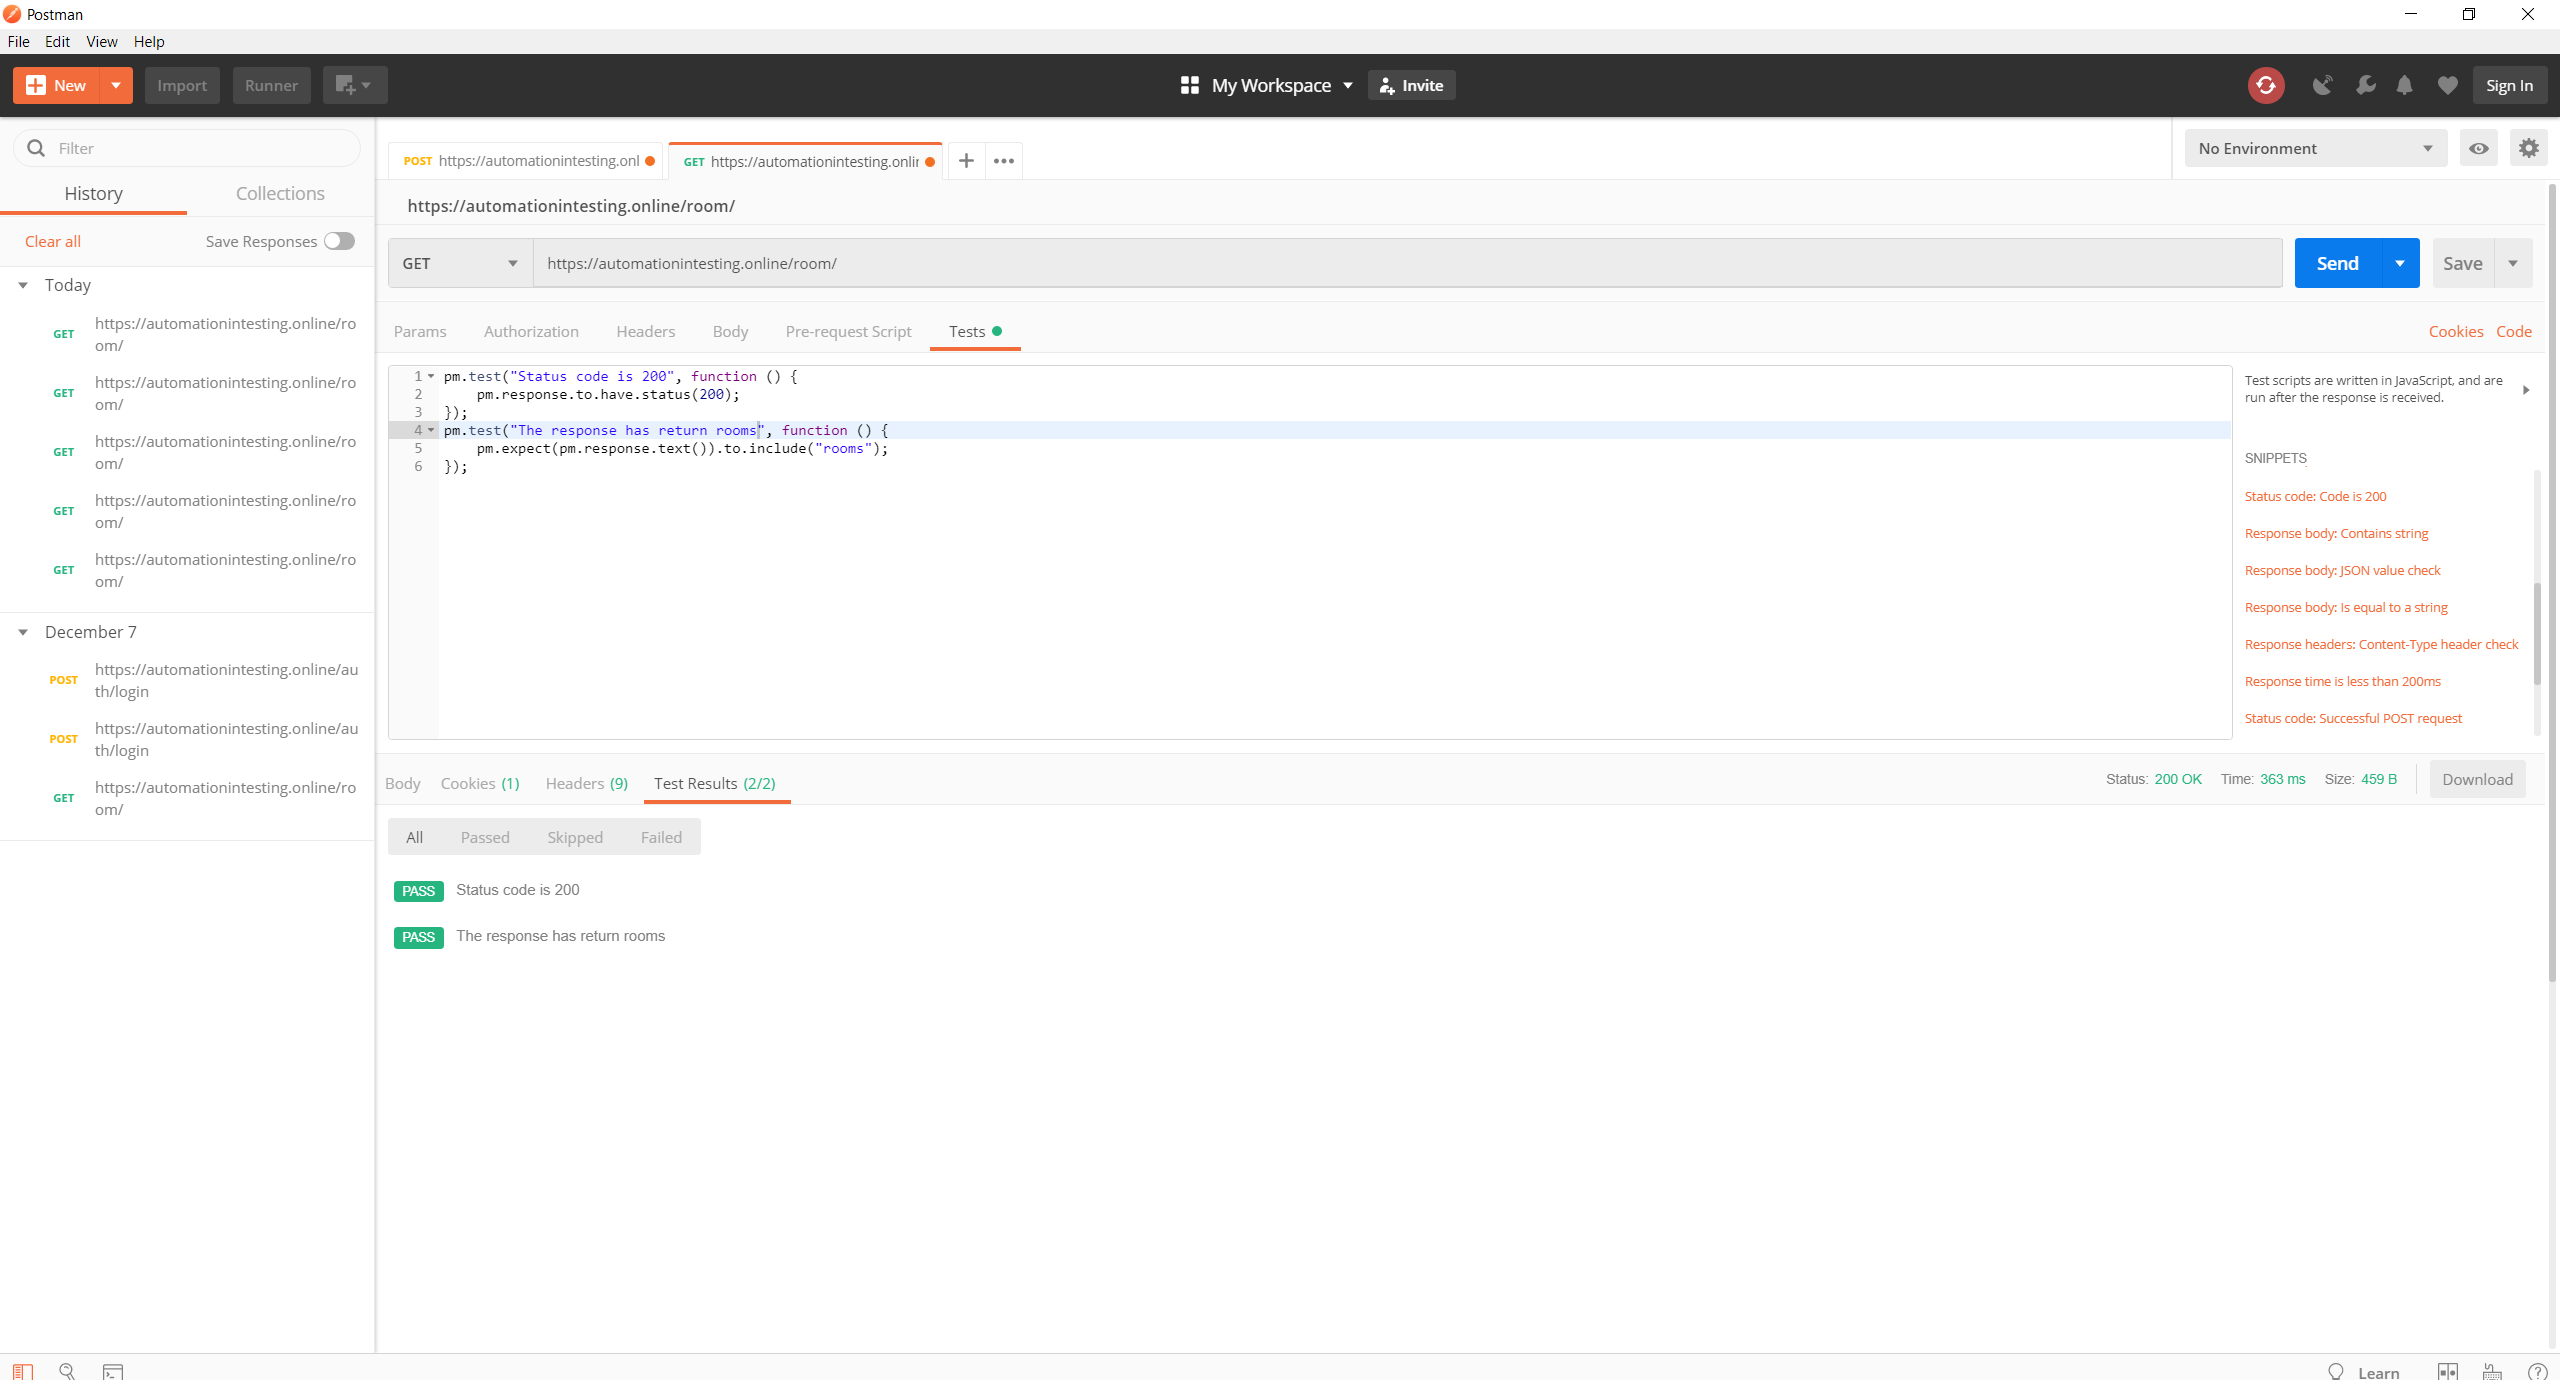Open the No Environment dropdown
The width and height of the screenshot is (2560, 1380).
(2314, 148)
